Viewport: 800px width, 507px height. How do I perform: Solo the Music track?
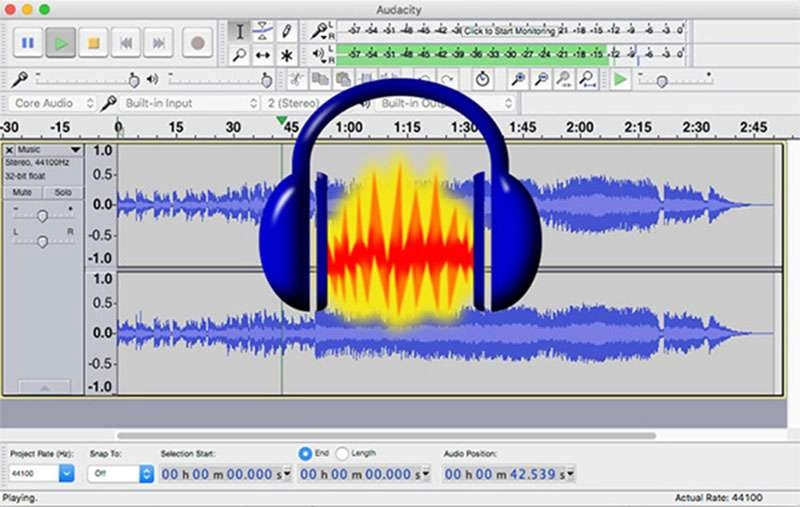point(62,192)
